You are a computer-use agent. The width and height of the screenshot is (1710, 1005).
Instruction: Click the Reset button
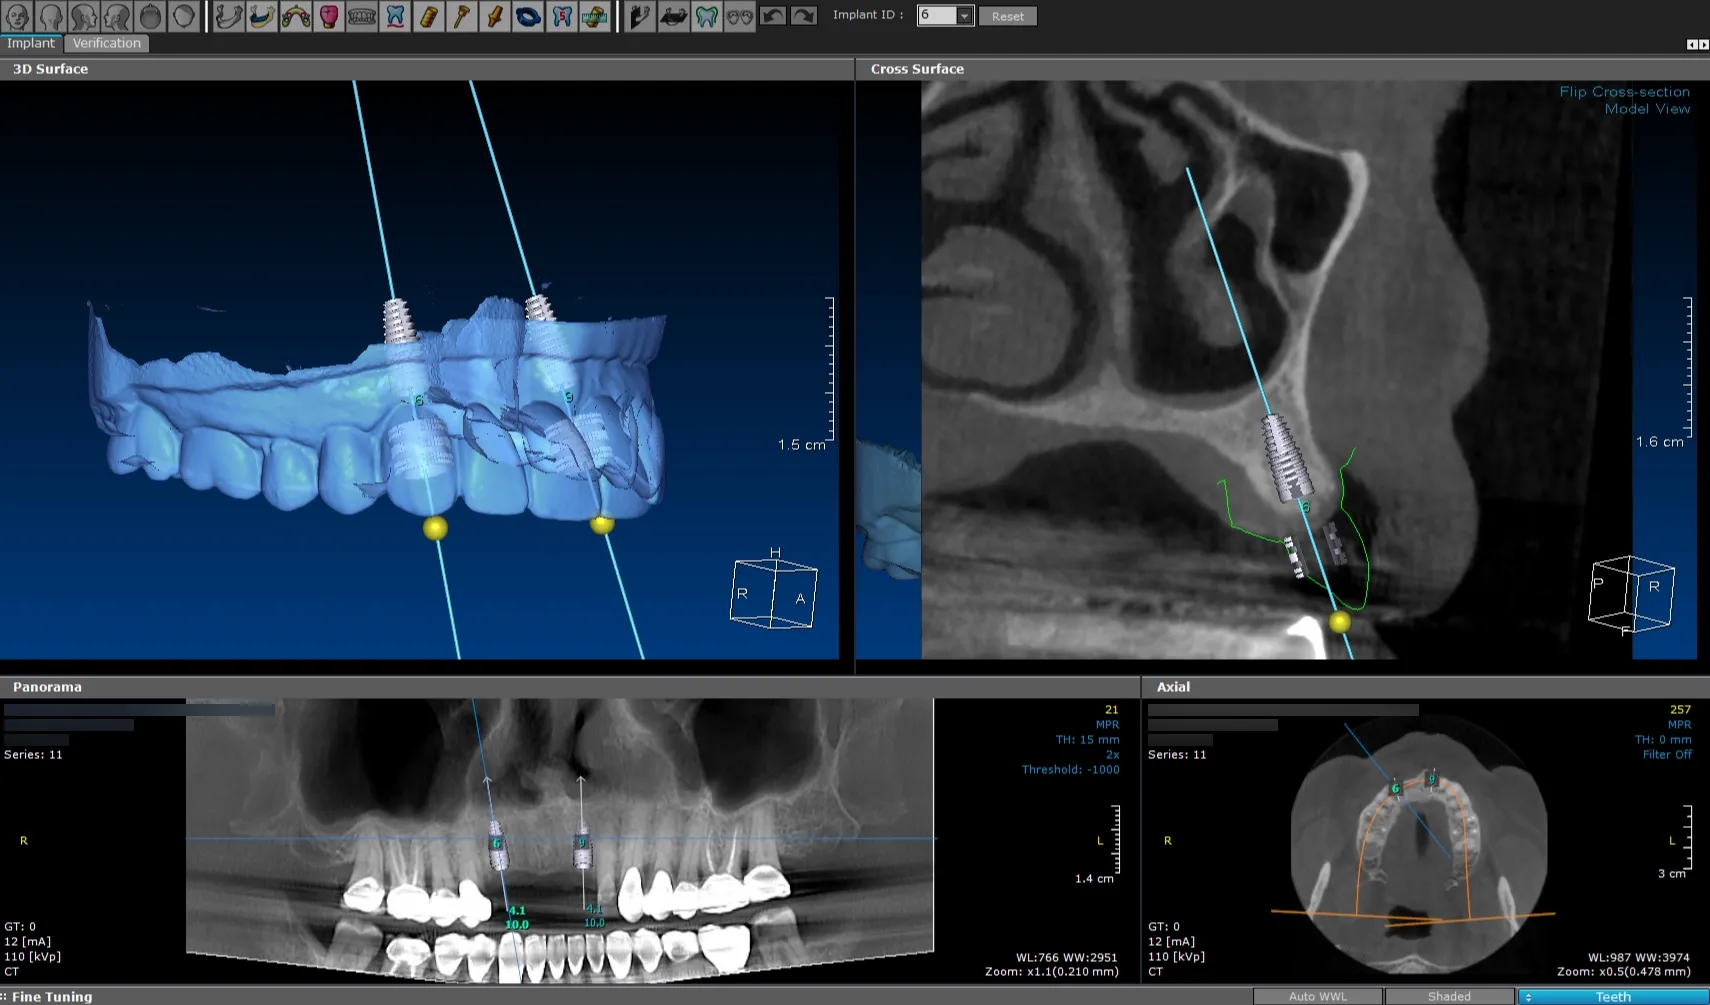coord(1007,15)
